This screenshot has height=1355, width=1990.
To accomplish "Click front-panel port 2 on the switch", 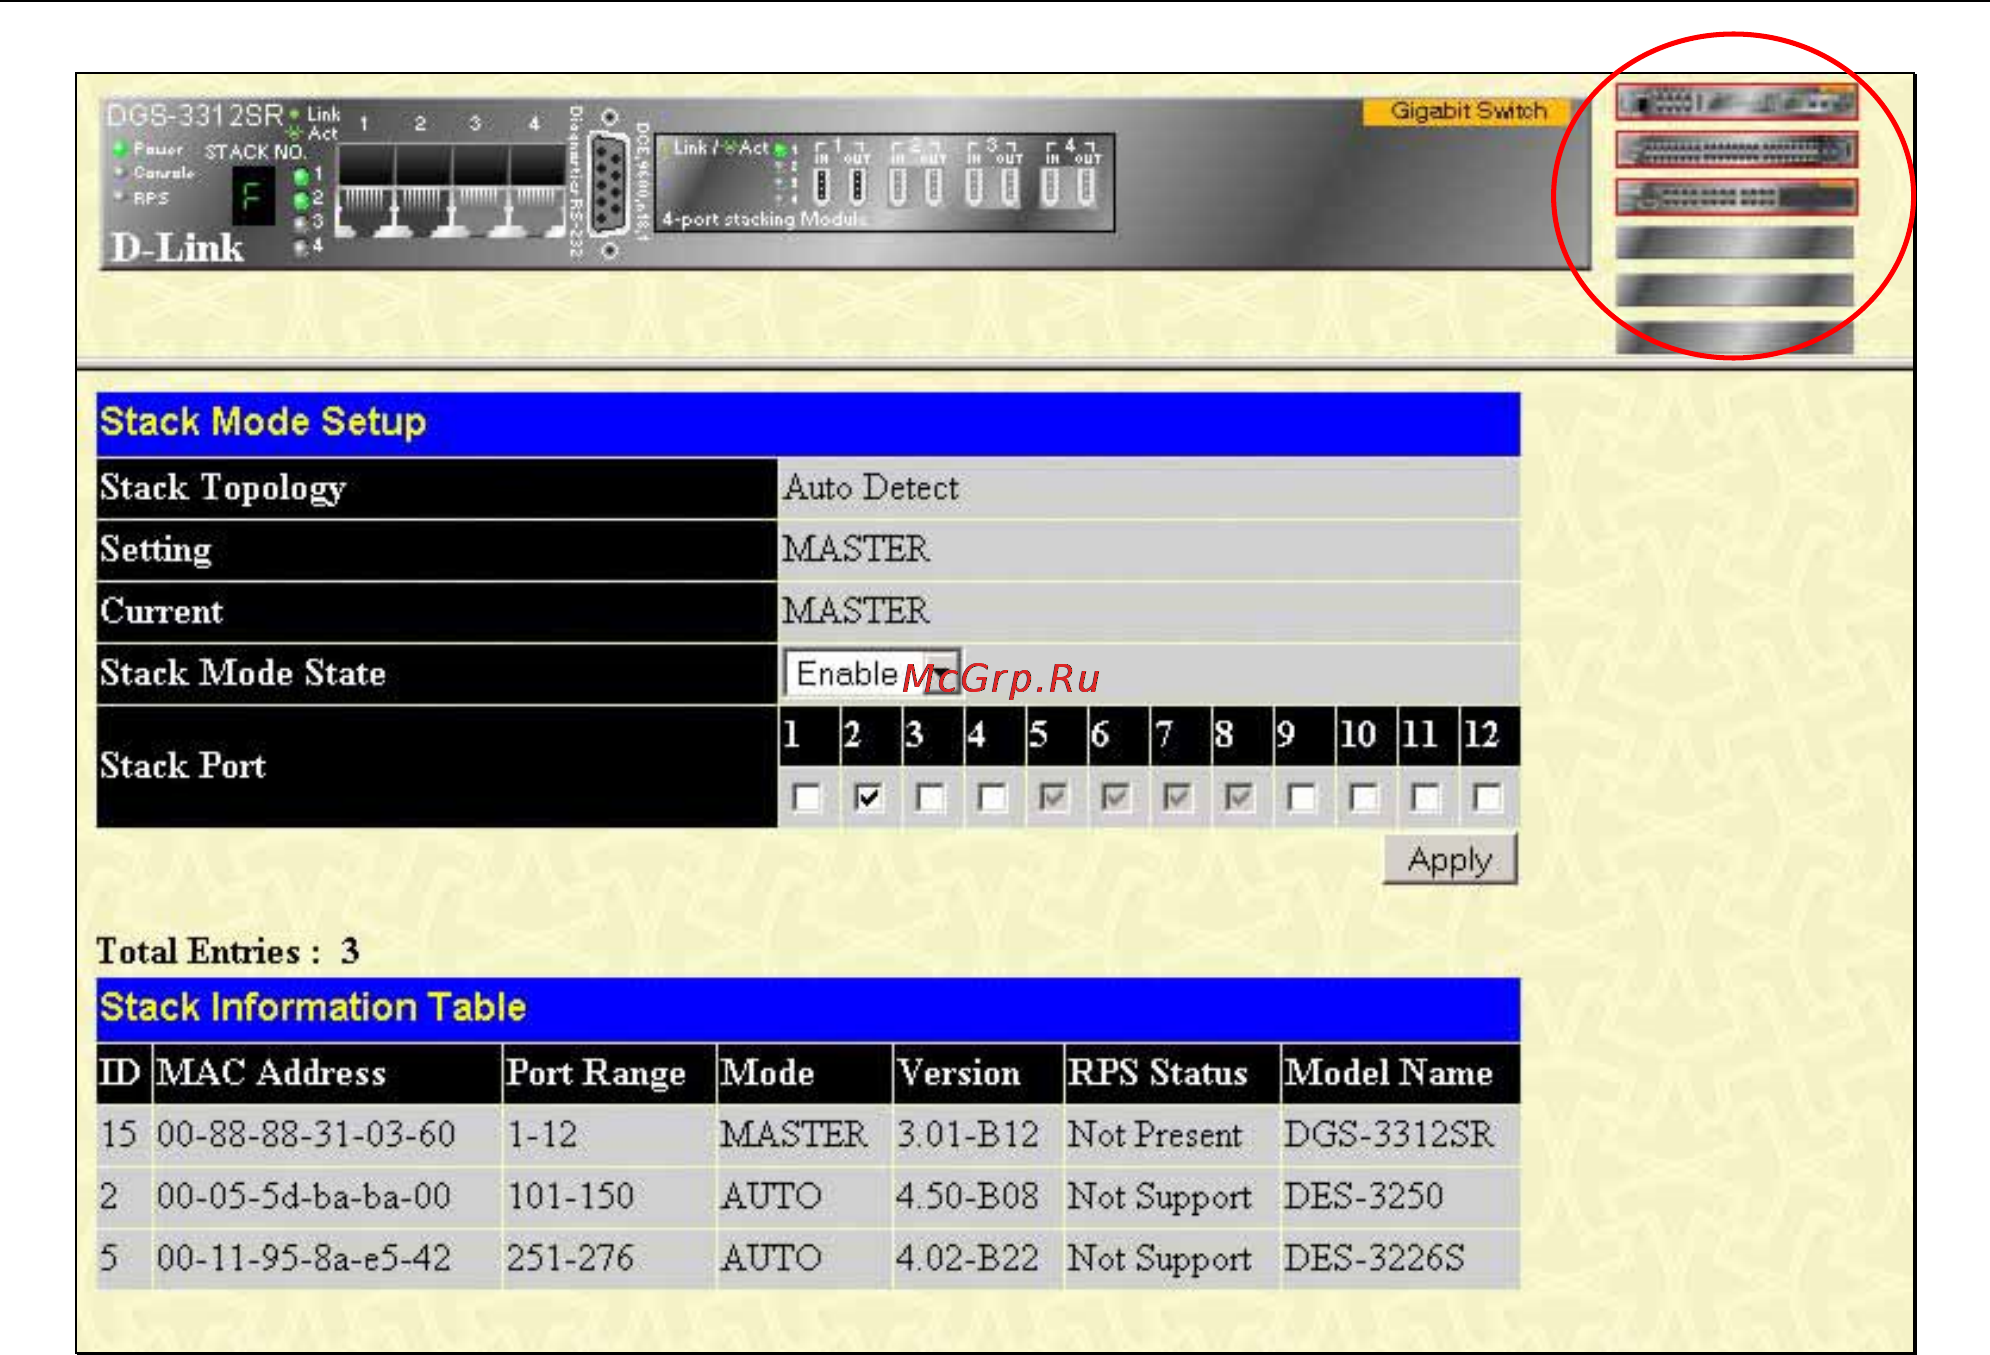I will click(x=422, y=190).
